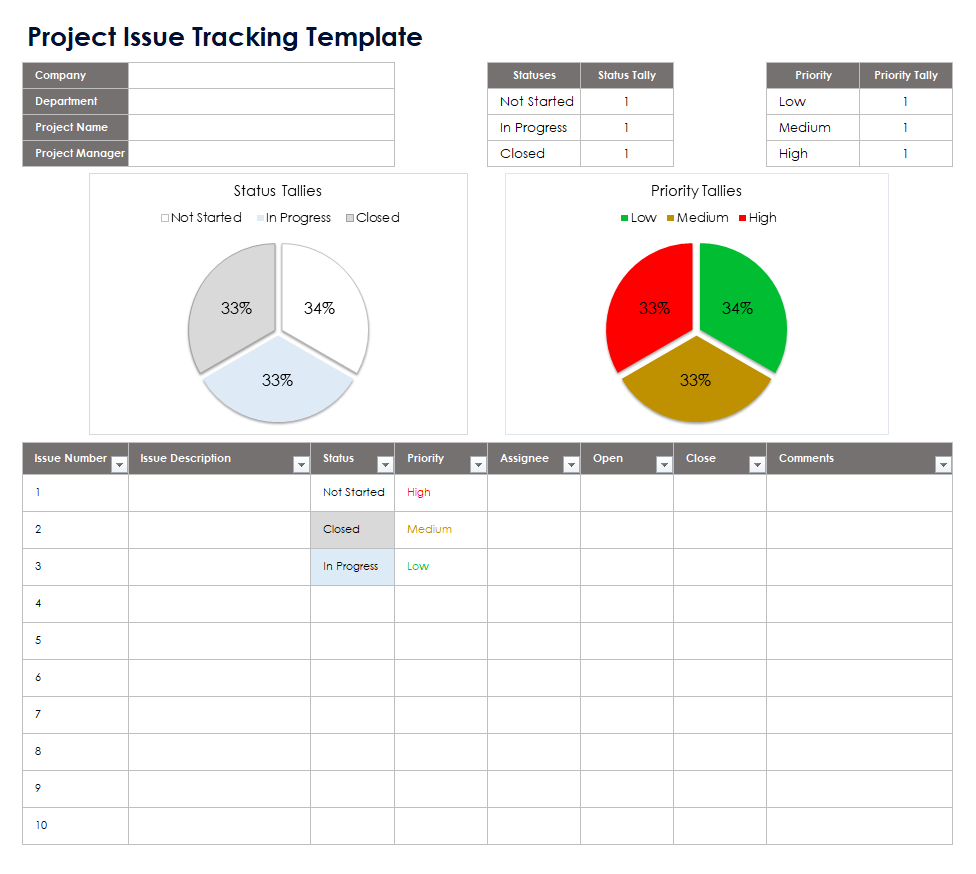Click the green Low legend swatch
The height and width of the screenshot is (874, 976).
point(625,218)
